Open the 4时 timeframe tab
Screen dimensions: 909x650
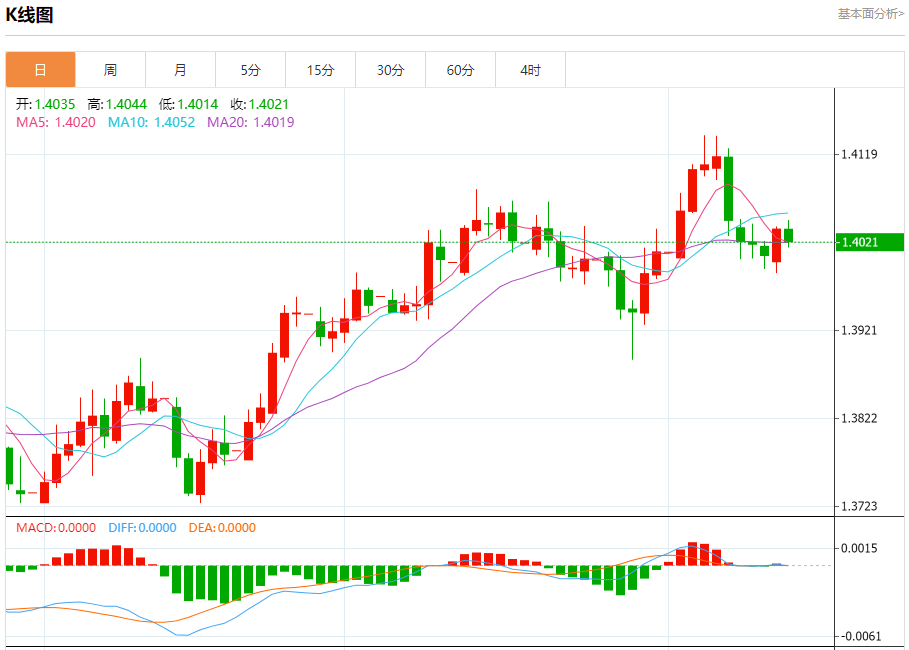pyautogui.click(x=530, y=70)
